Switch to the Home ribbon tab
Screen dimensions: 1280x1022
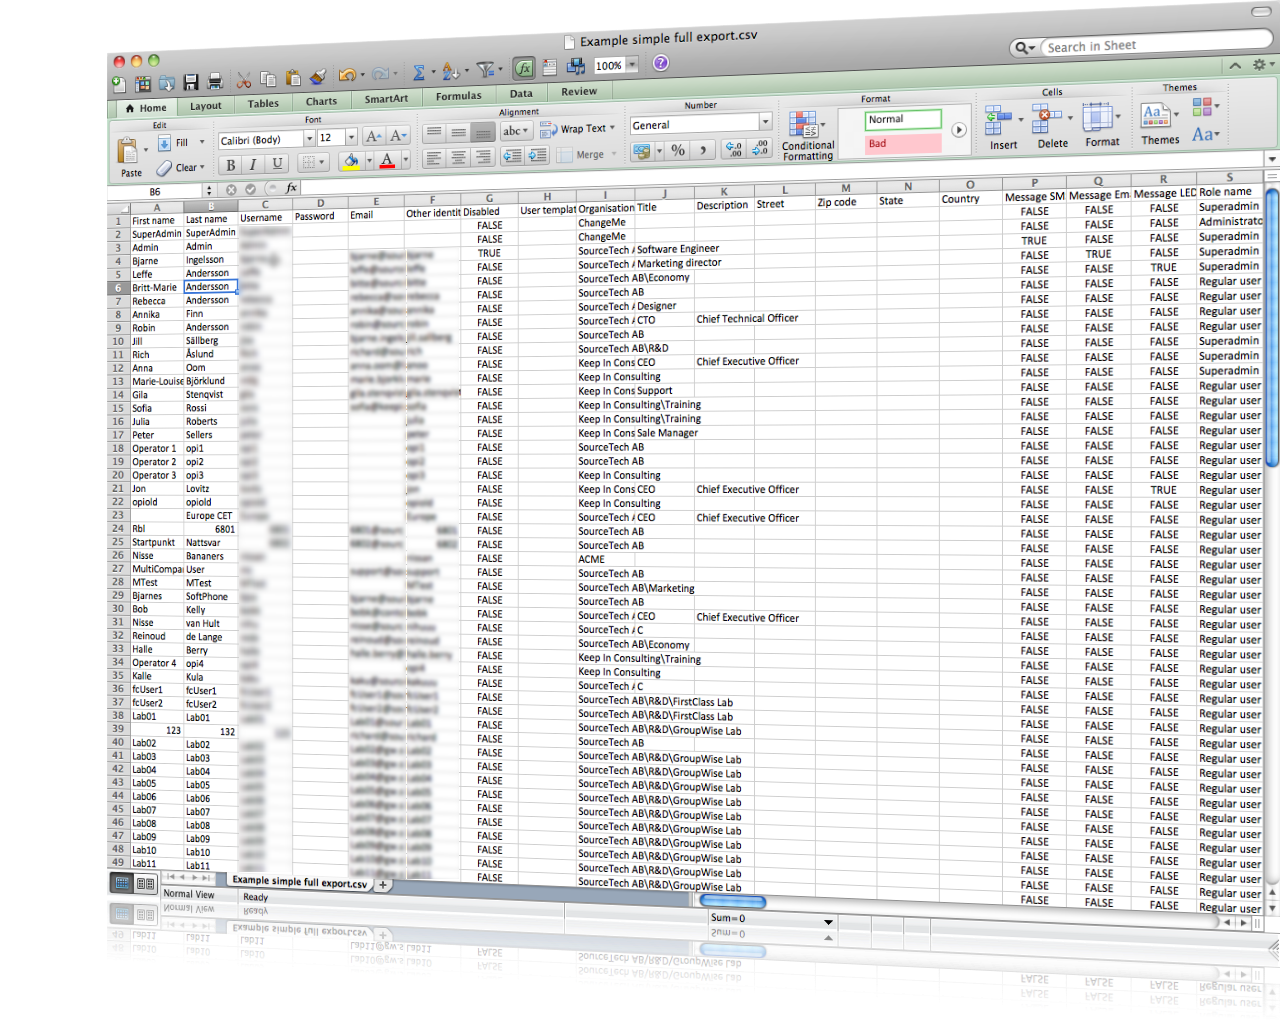coord(146,108)
